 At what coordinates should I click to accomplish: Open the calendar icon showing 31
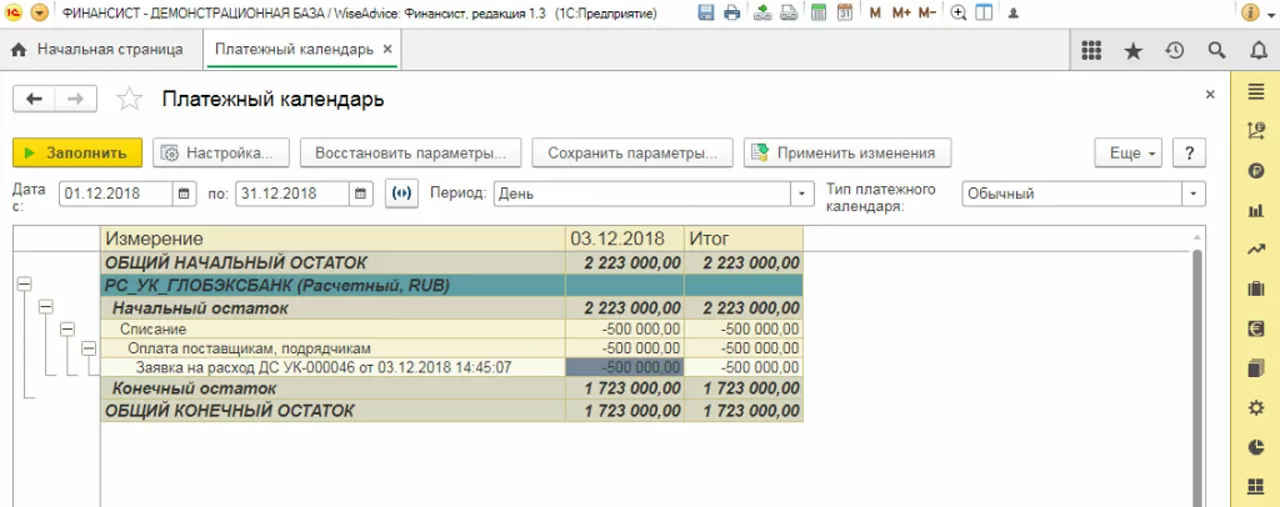(x=844, y=14)
